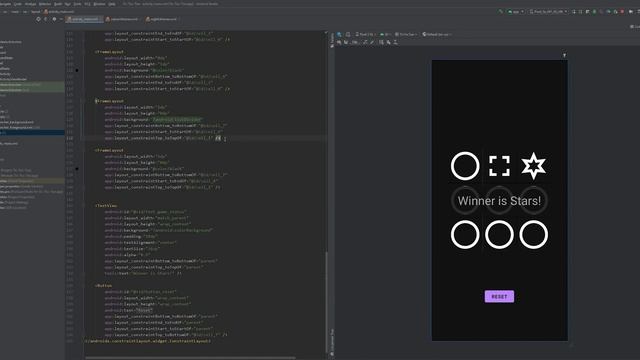Open the Navigate menu
The image size is (640, 360).
(x=5, y=4)
